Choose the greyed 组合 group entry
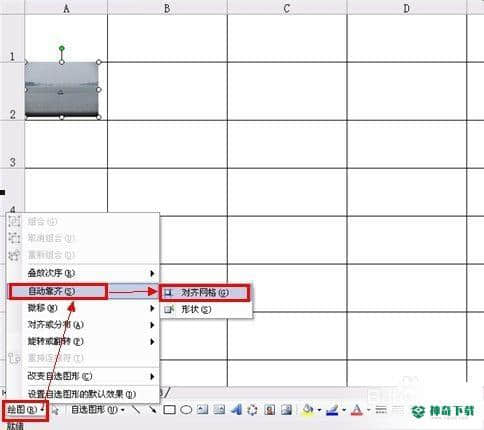The width and height of the screenshot is (484, 430). click(x=83, y=221)
